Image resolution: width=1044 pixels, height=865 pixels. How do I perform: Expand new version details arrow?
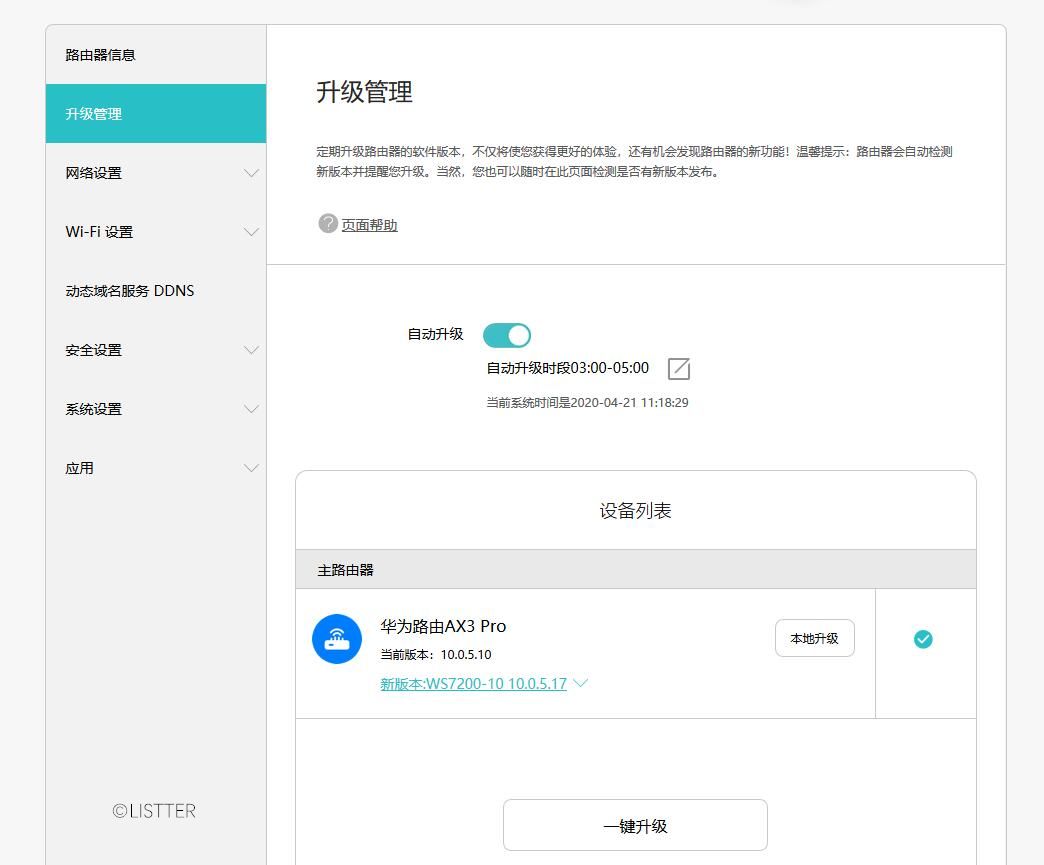[x=580, y=684]
